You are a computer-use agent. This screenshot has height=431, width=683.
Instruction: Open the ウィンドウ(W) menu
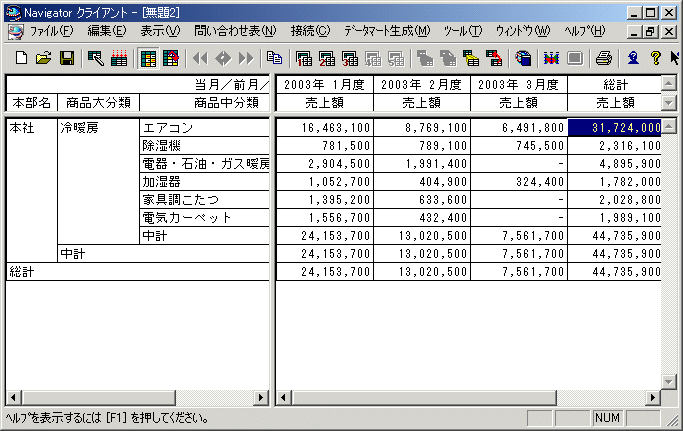523,31
